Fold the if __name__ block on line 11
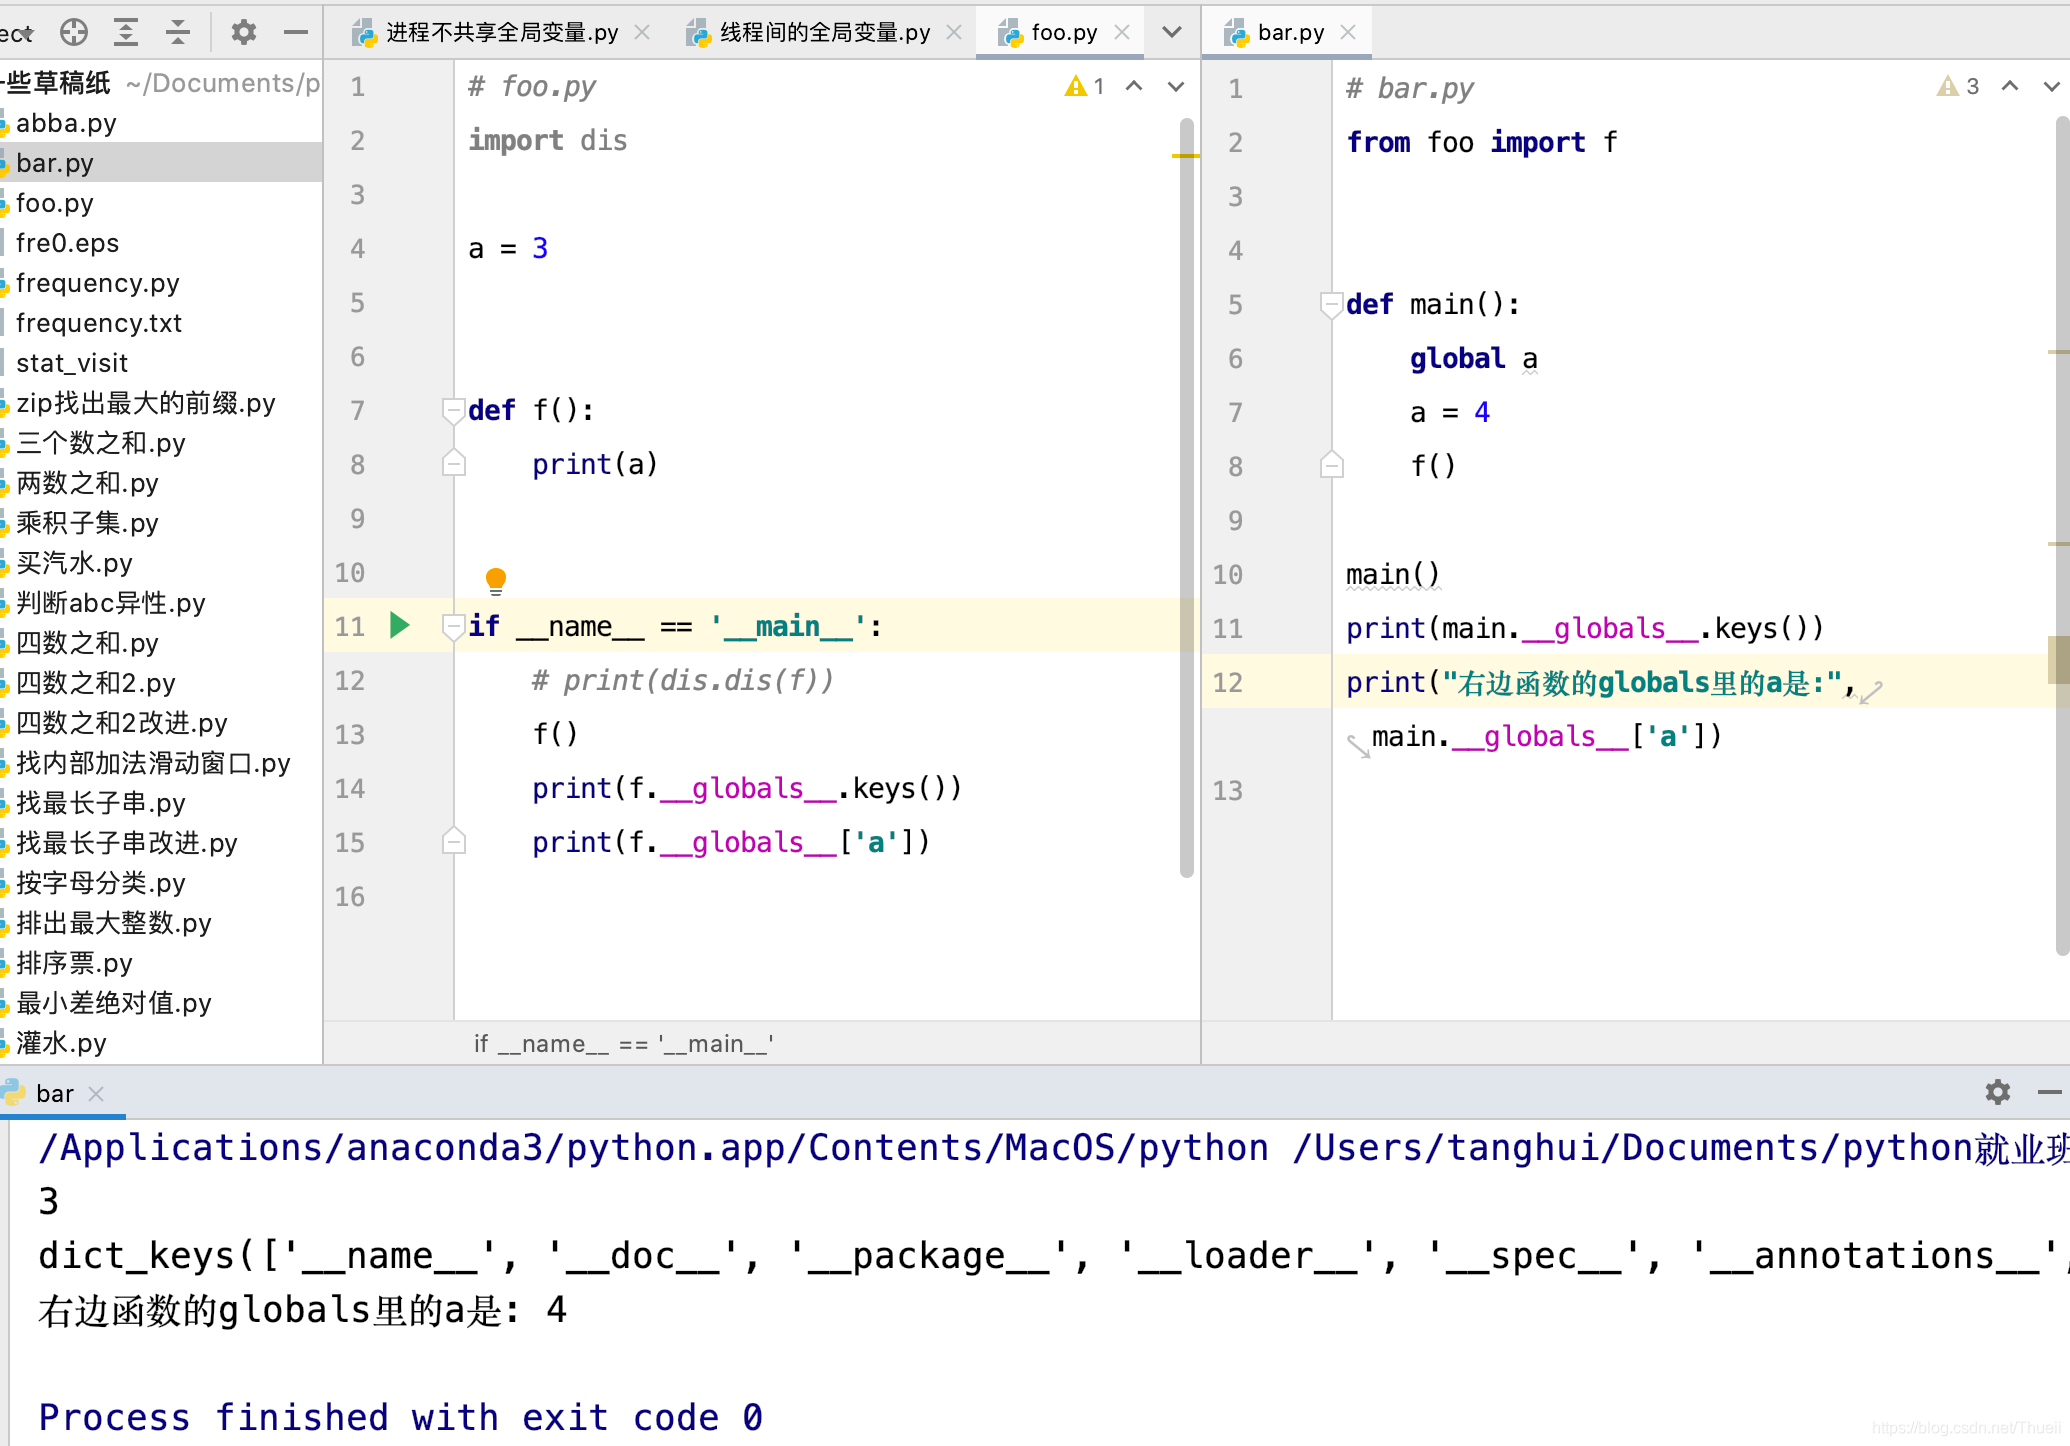2070x1446 pixels. point(453,627)
